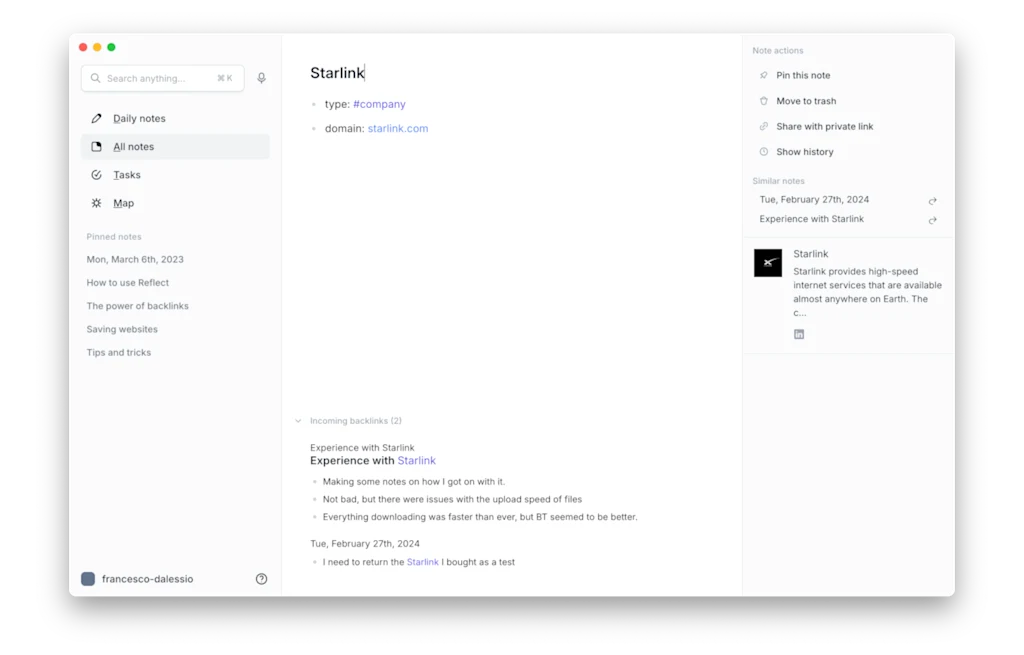Start voice capture with the microphone icon

tap(261, 77)
